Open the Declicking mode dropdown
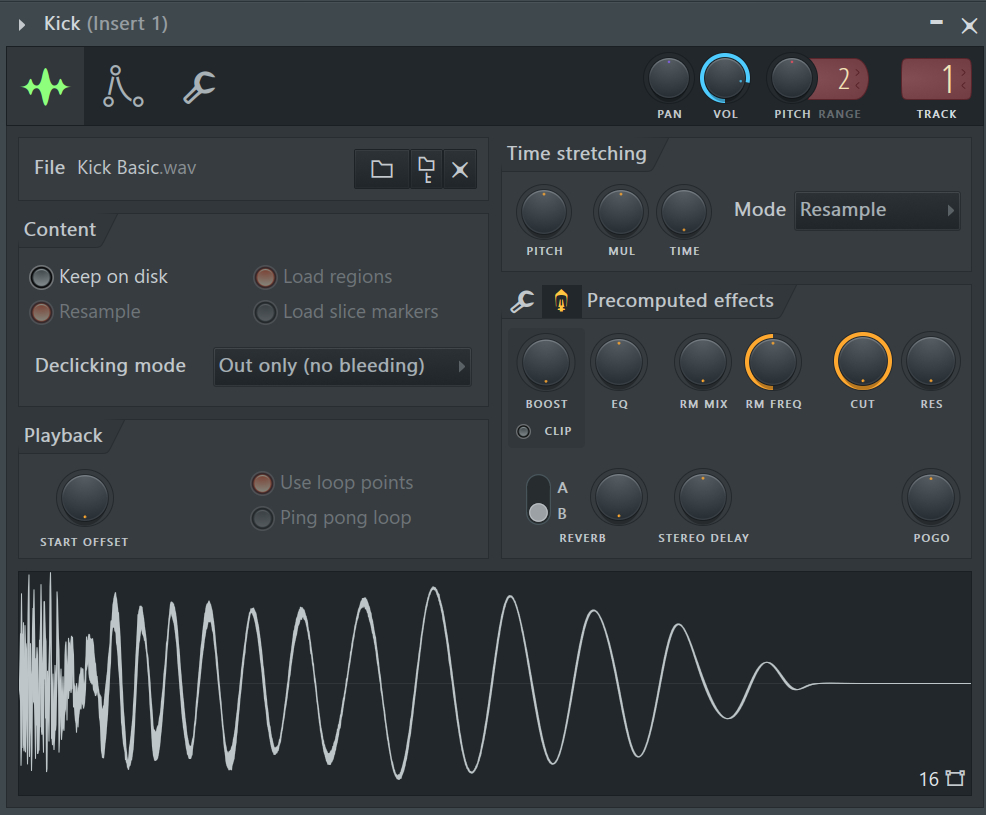 (x=342, y=366)
